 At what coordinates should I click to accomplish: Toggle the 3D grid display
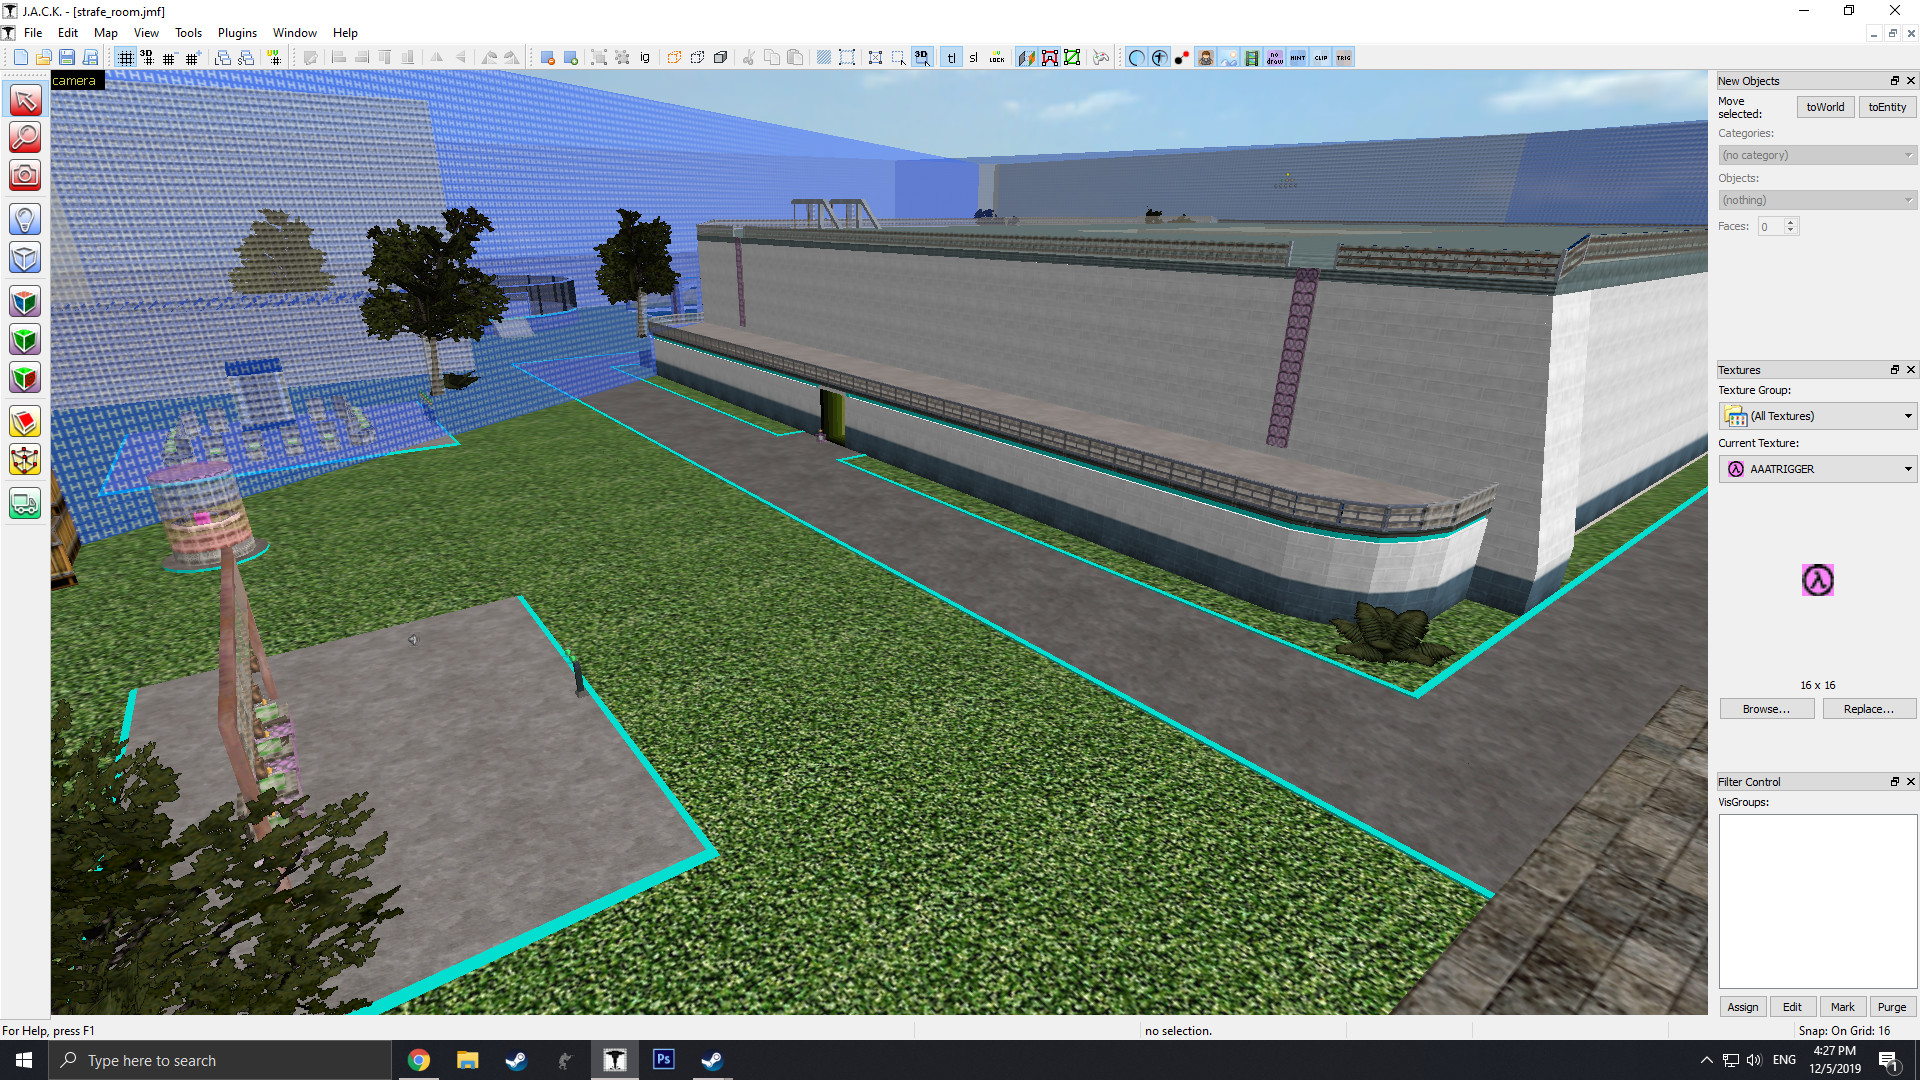click(146, 57)
